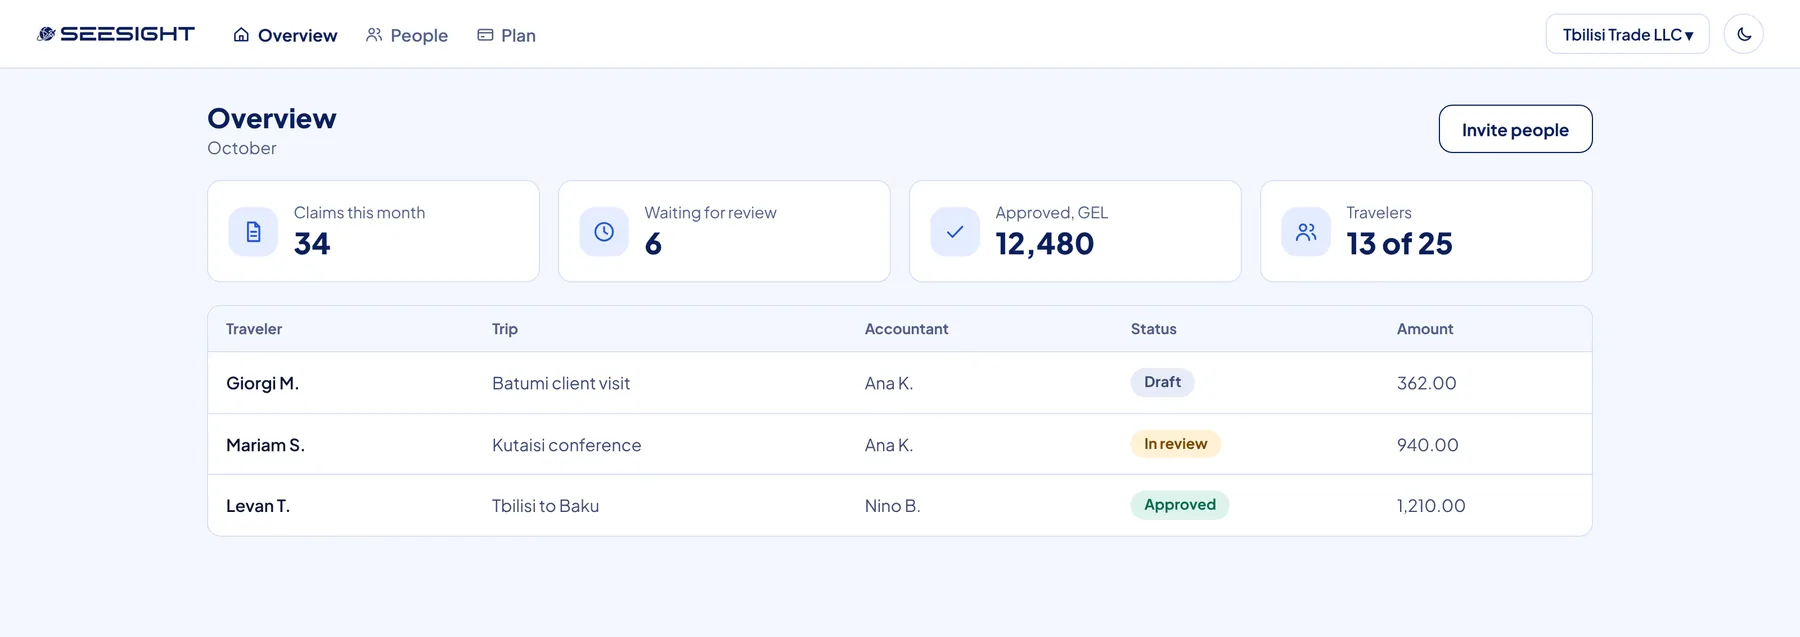This screenshot has height=637, width=1800.
Task: Click the clock icon in the Waiting for review card
Action: pyautogui.click(x=604, y=232)
